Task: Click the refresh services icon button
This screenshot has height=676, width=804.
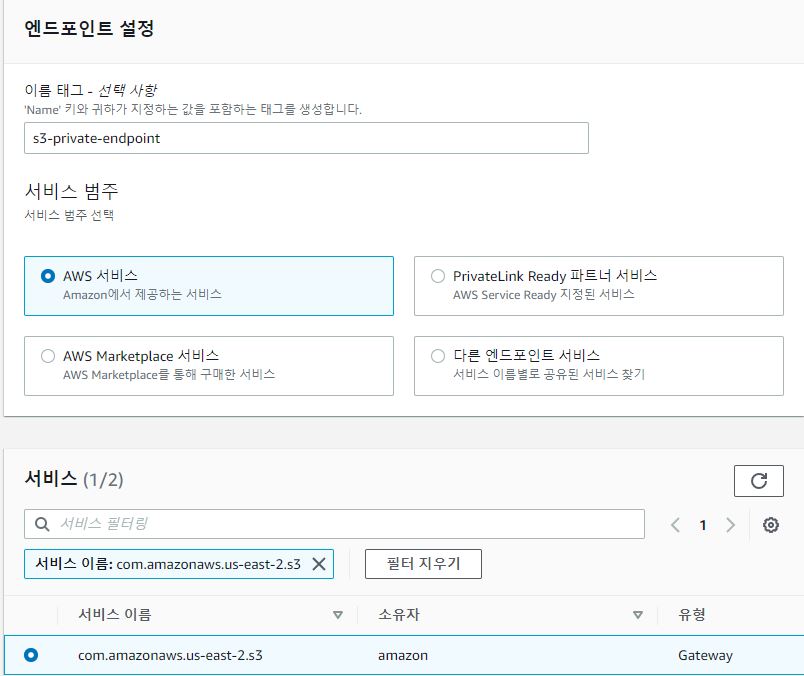Action: pyautogui.click(x=758, y=481)
